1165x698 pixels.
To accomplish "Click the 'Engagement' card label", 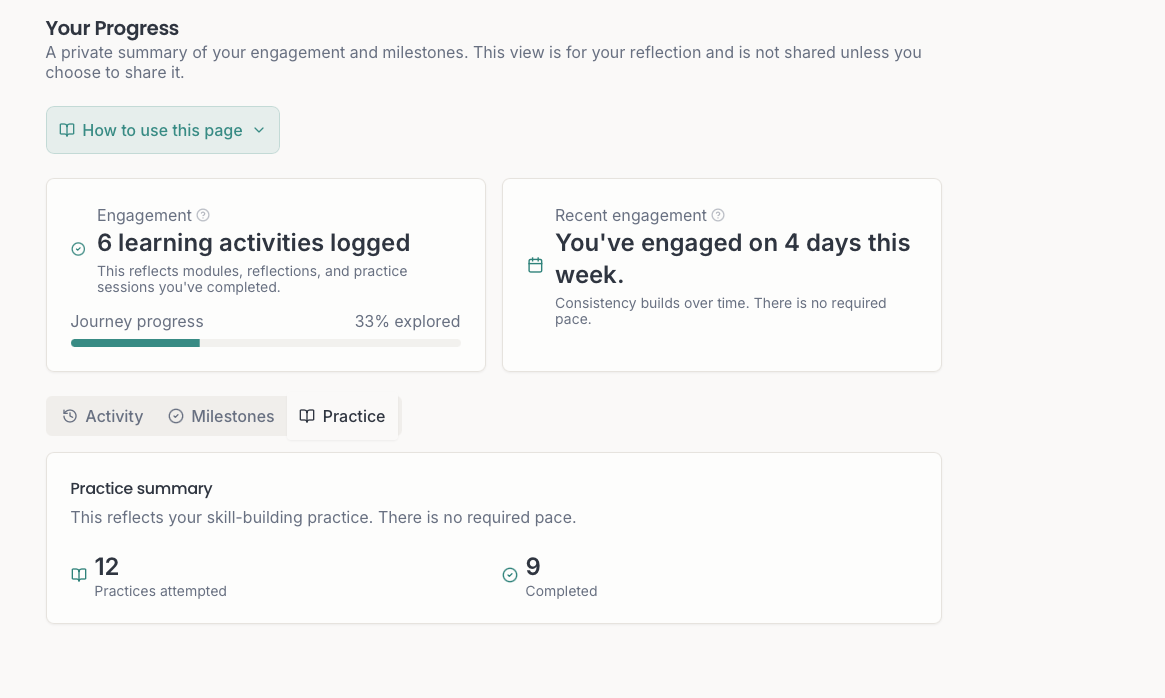I will 144,216.
